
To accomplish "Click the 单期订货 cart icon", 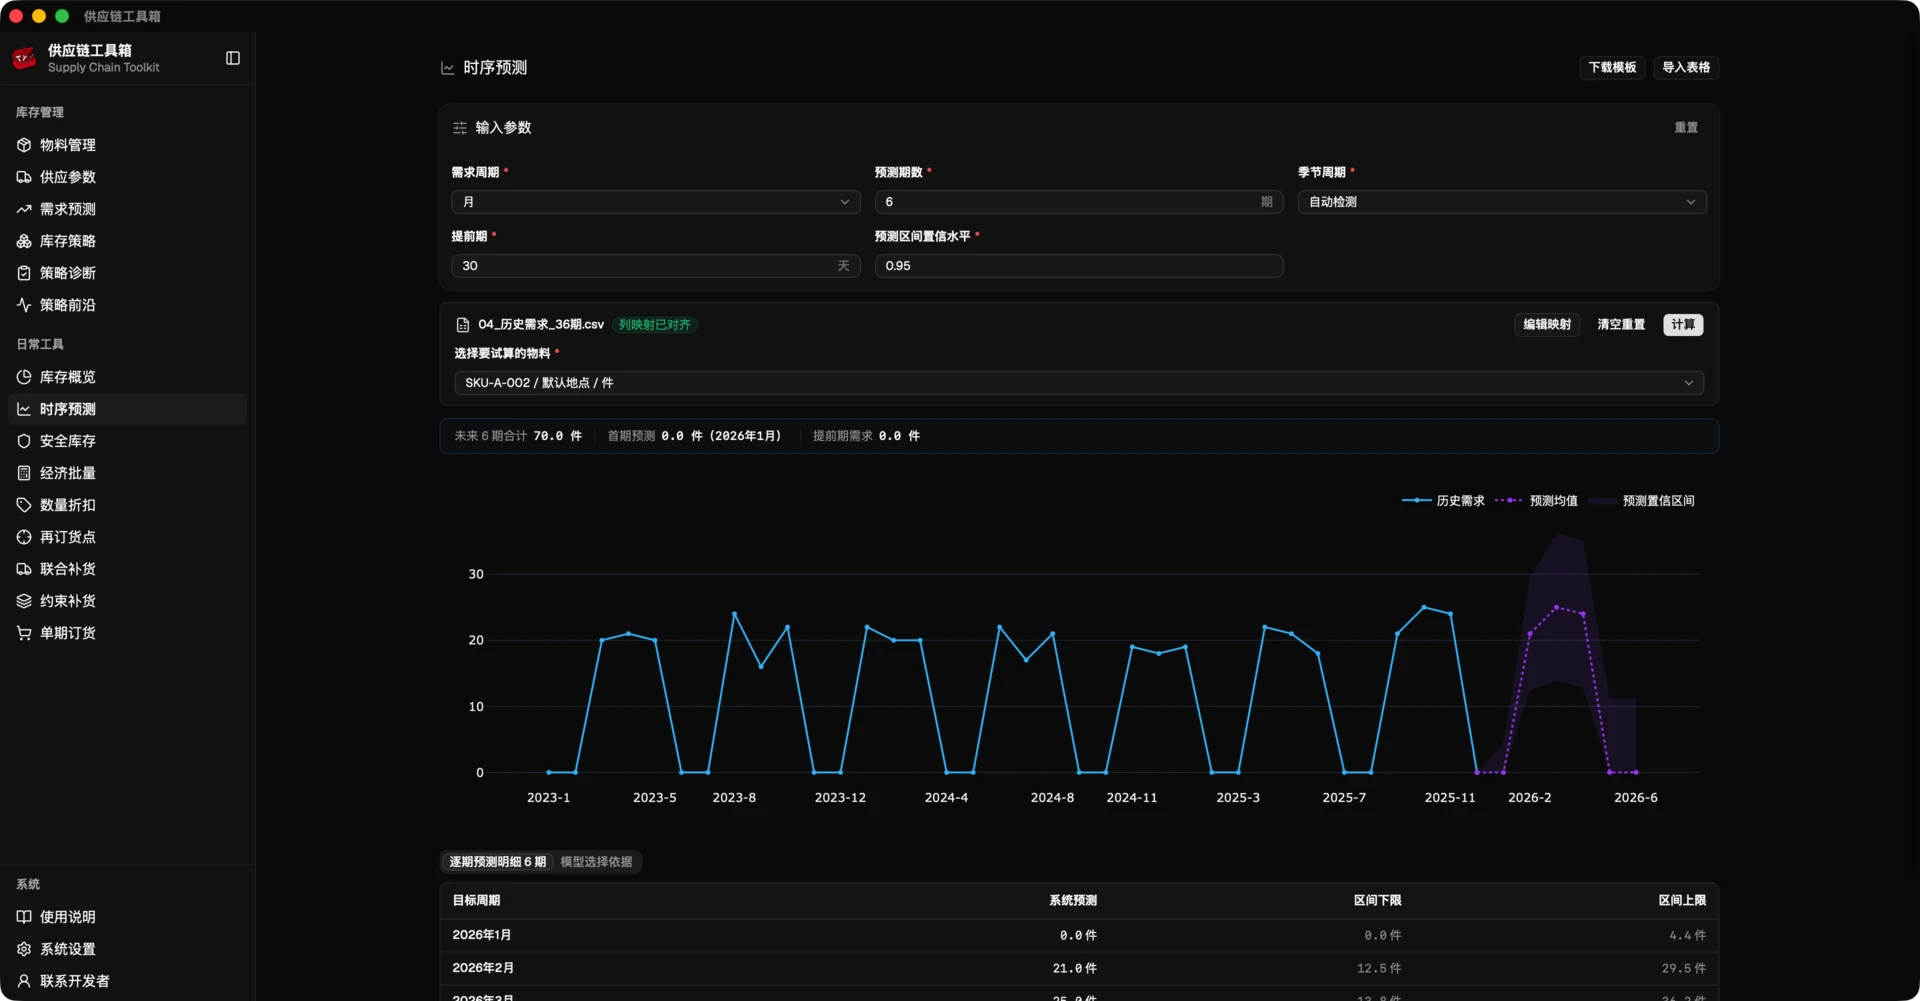I will click(24, 633).
